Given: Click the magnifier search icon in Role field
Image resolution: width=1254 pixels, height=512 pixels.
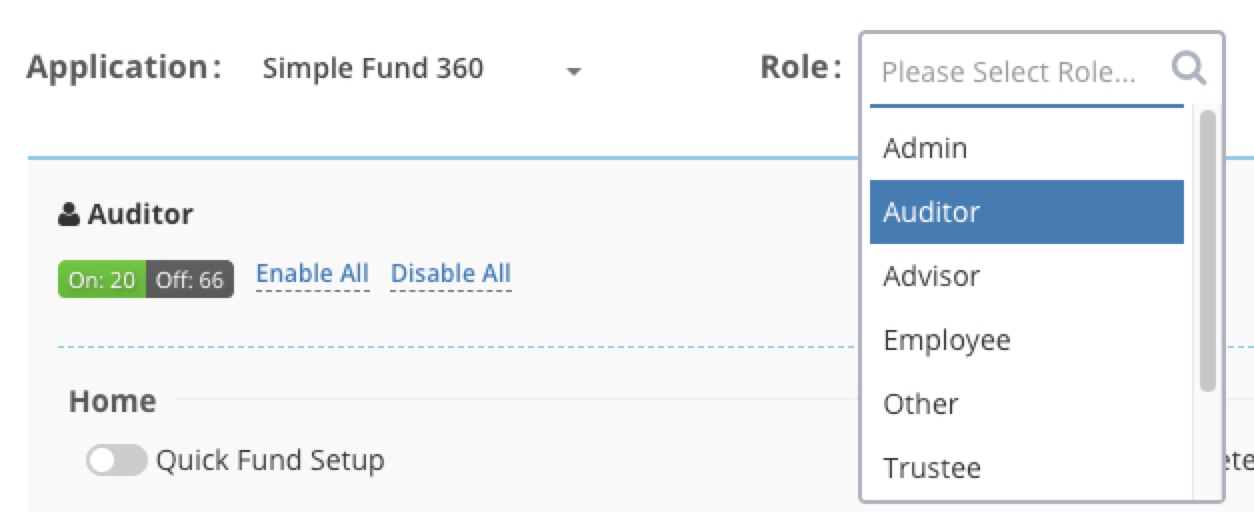Looking at the screenshot, I should (1189, 70).
